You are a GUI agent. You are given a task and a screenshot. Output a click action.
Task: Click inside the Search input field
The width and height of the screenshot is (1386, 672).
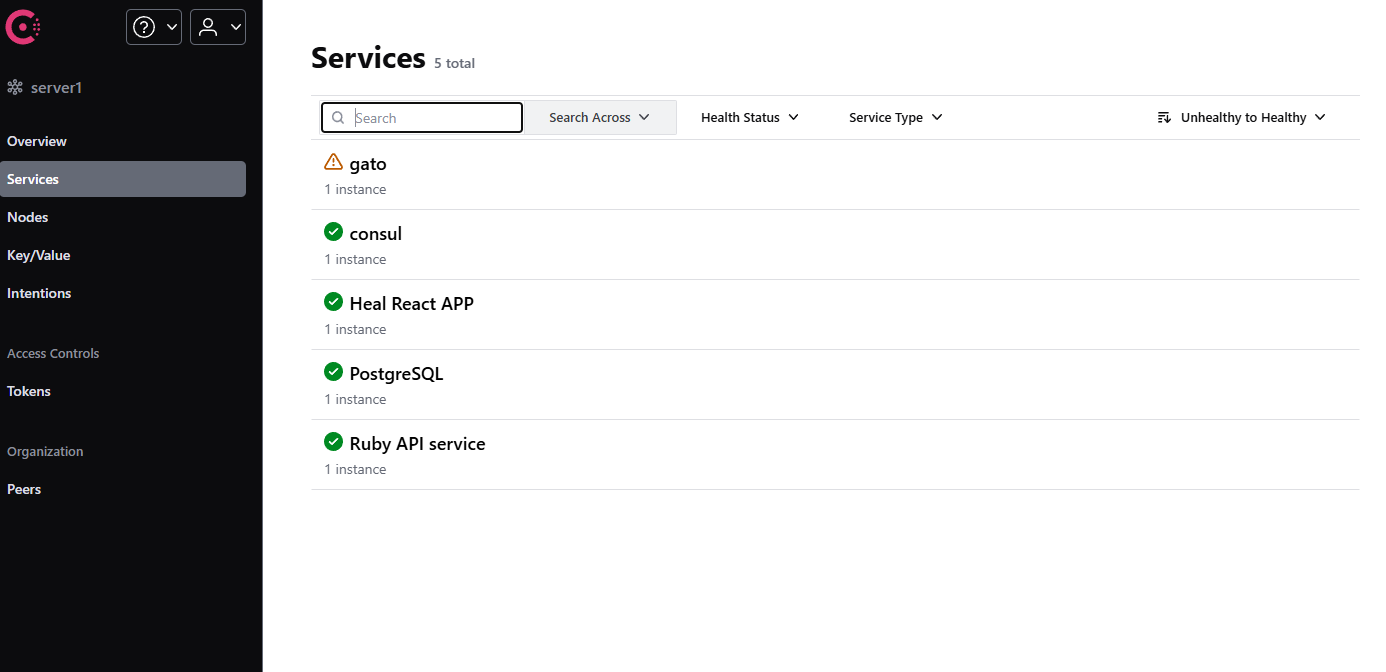click(430, 117)
